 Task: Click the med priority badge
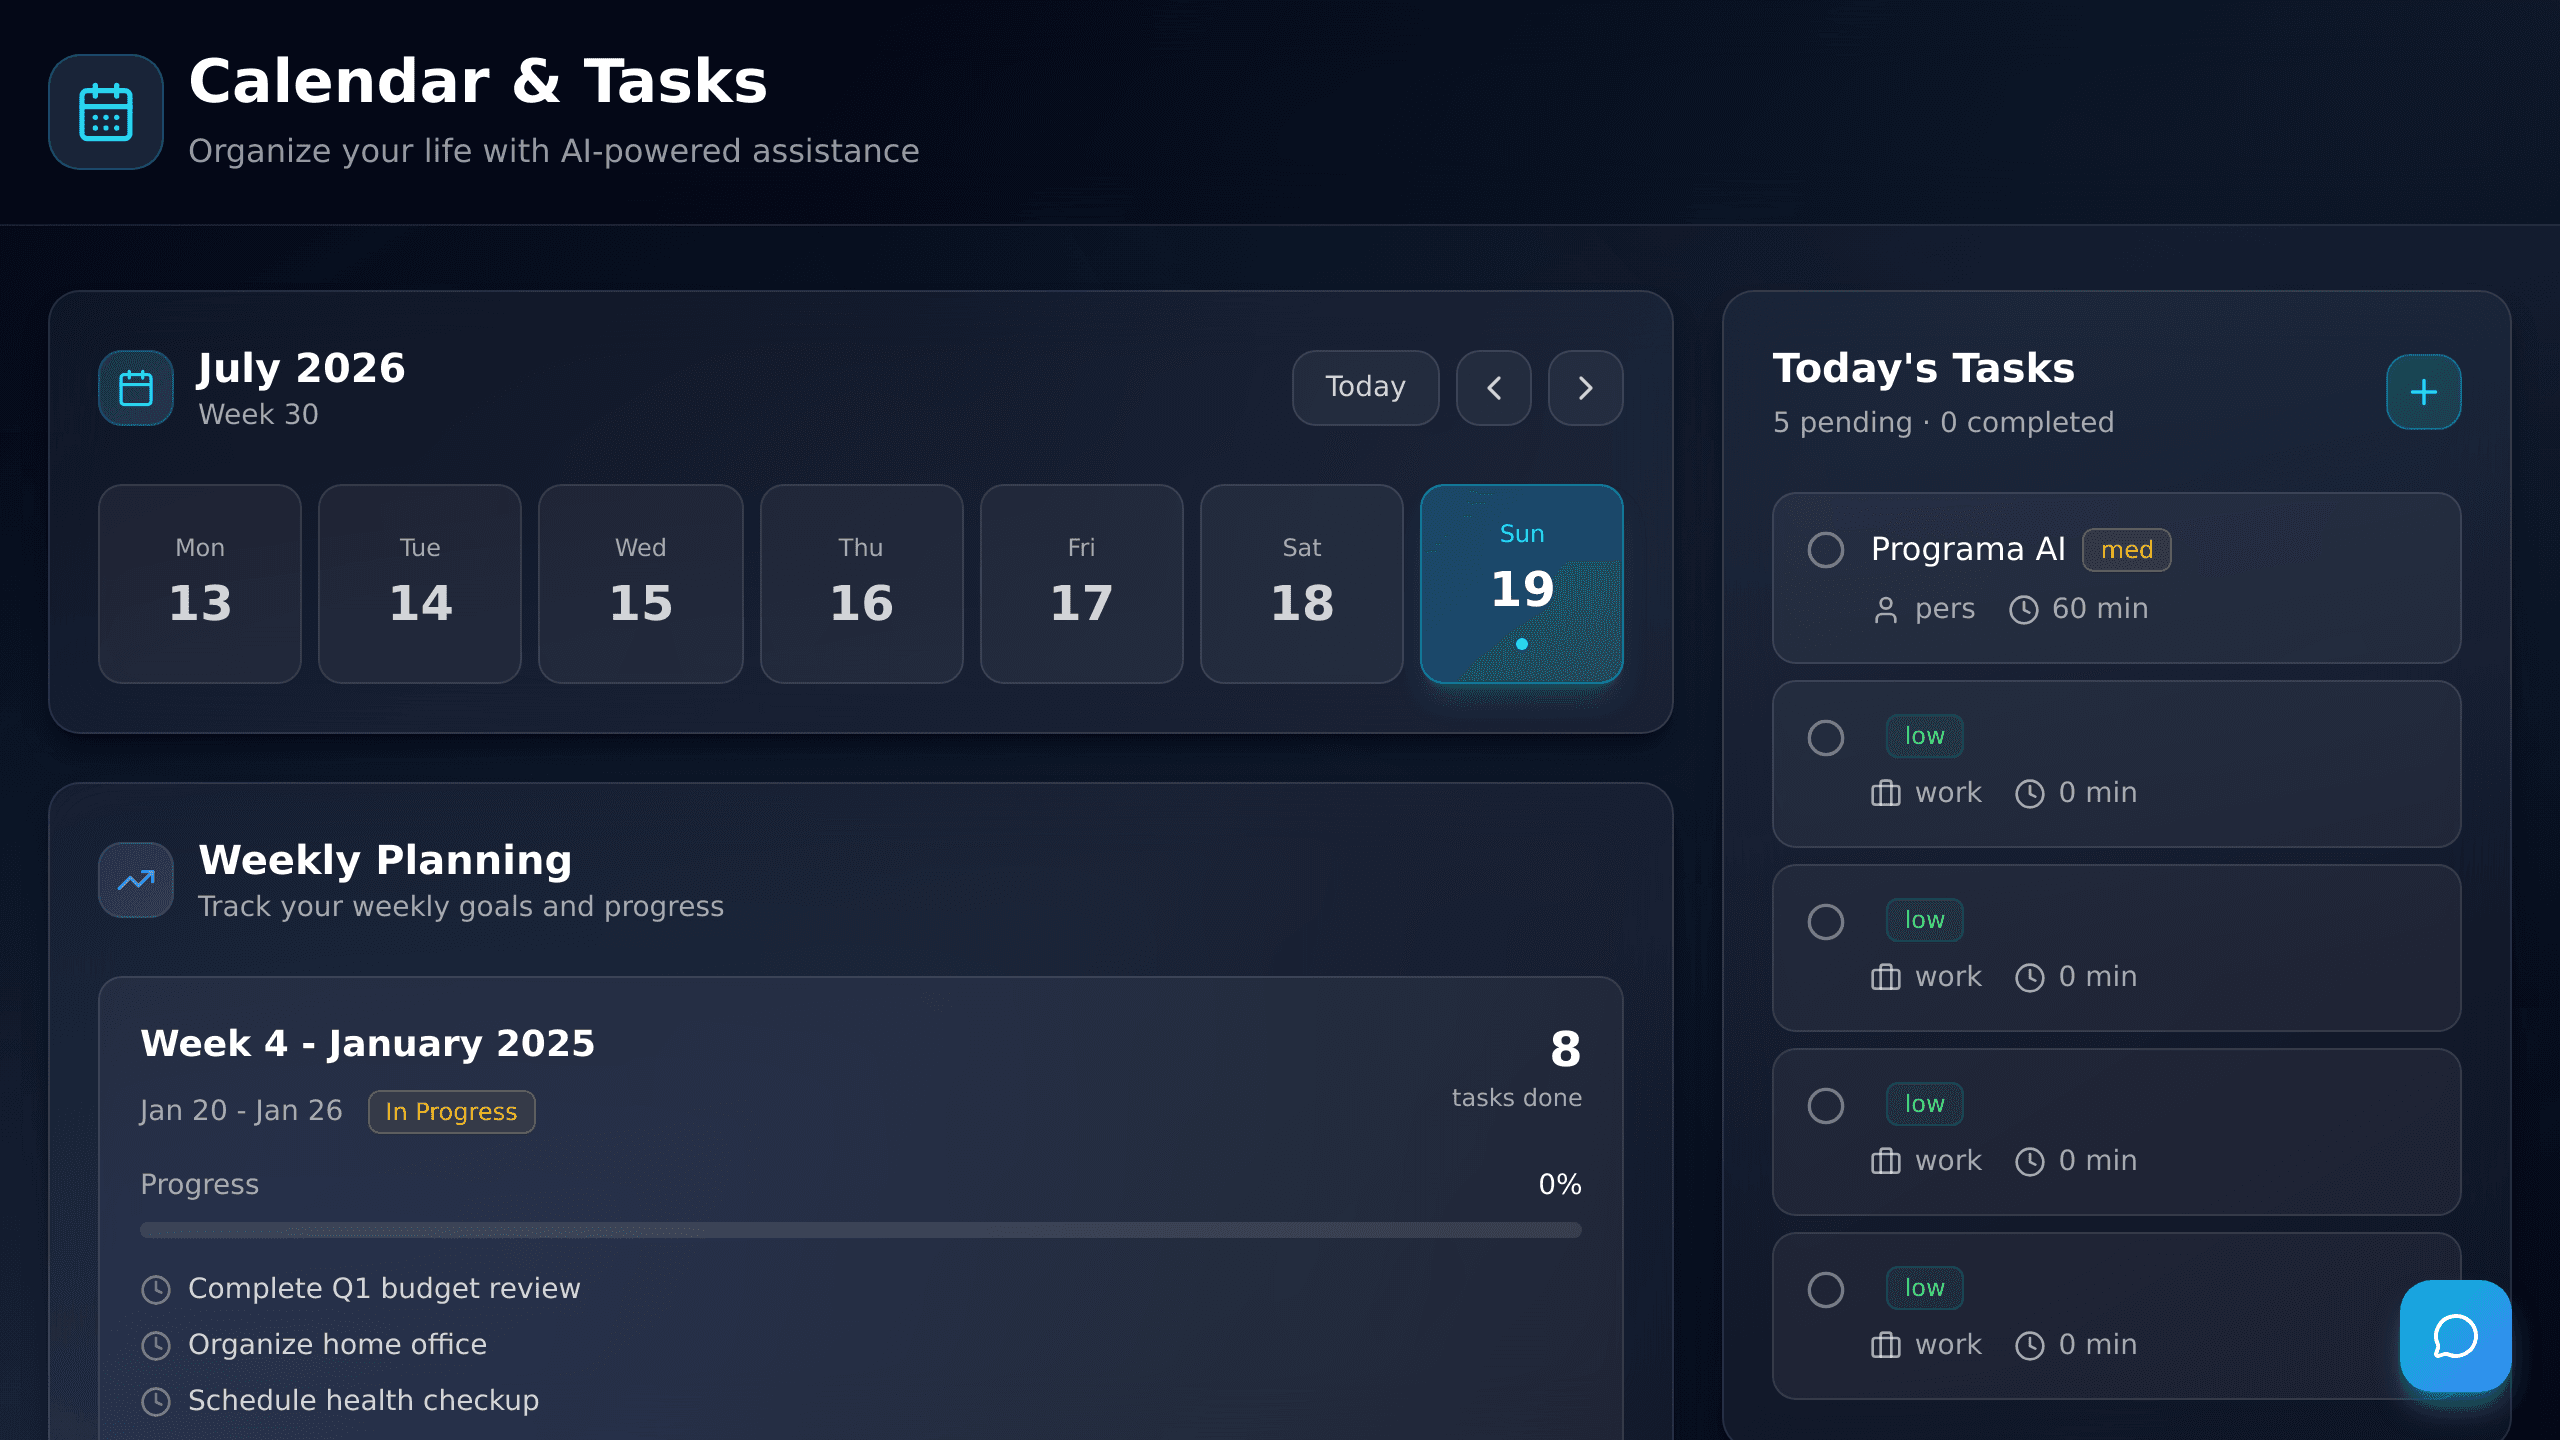point(2127,550)
